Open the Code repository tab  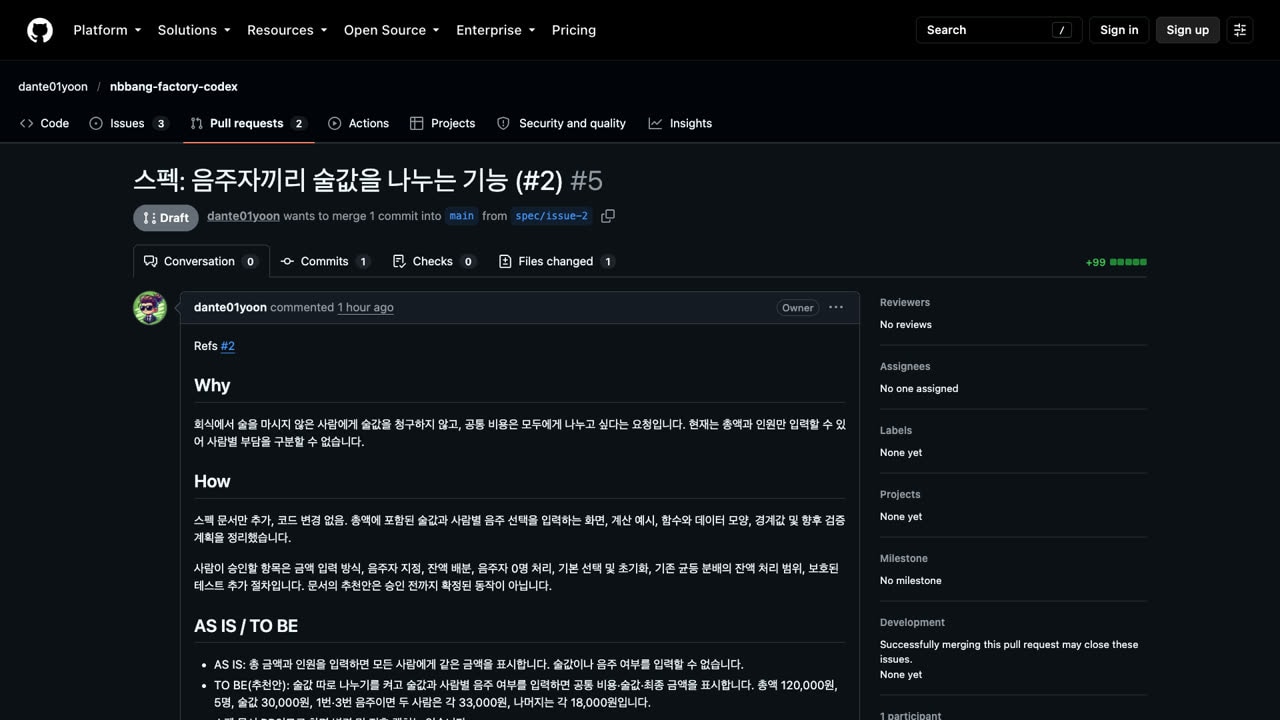44,123
